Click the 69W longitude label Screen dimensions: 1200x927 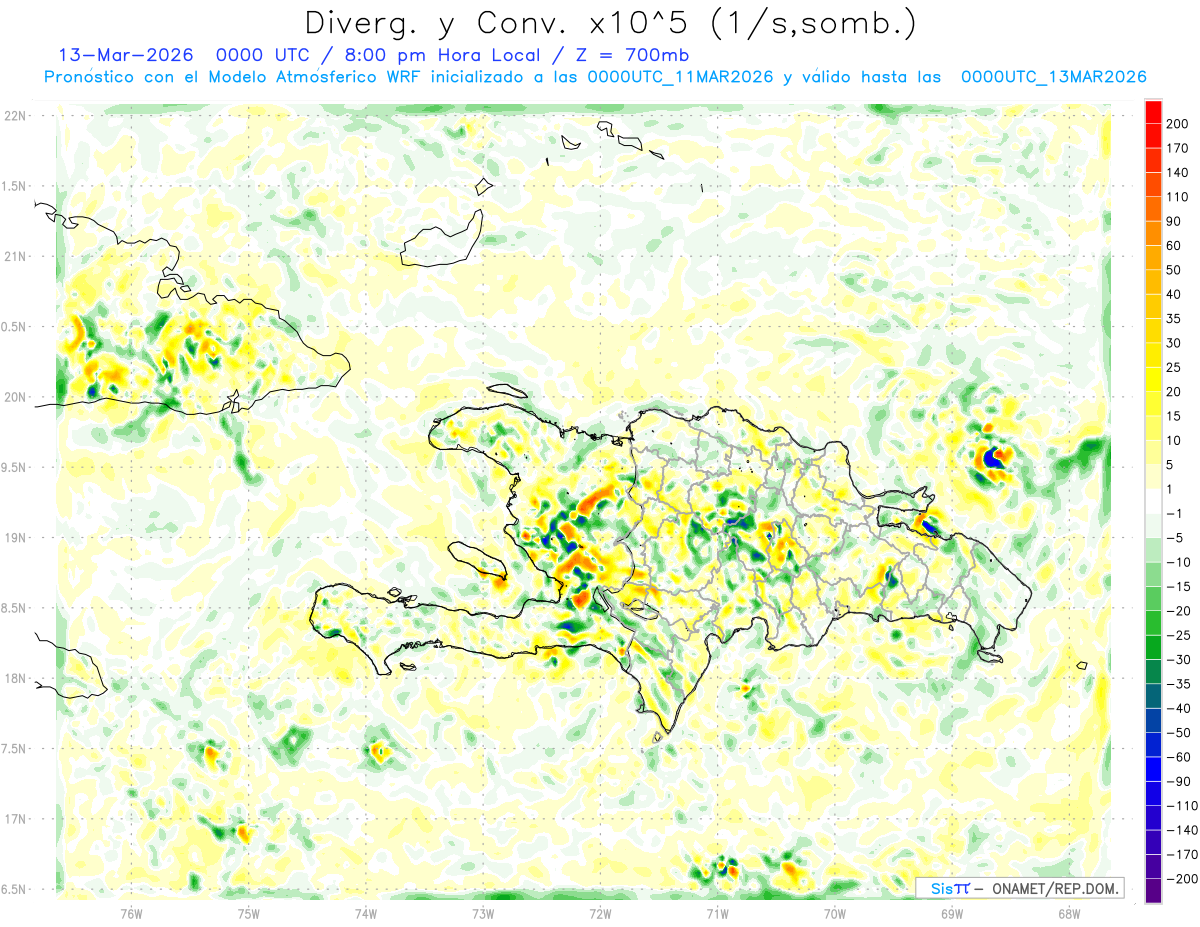pyautogui.click(x=952, y=913)
